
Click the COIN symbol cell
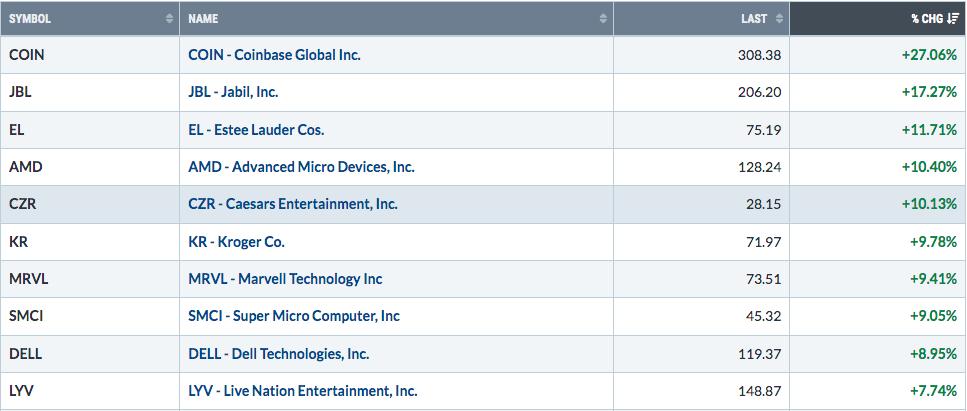point(90,54)
